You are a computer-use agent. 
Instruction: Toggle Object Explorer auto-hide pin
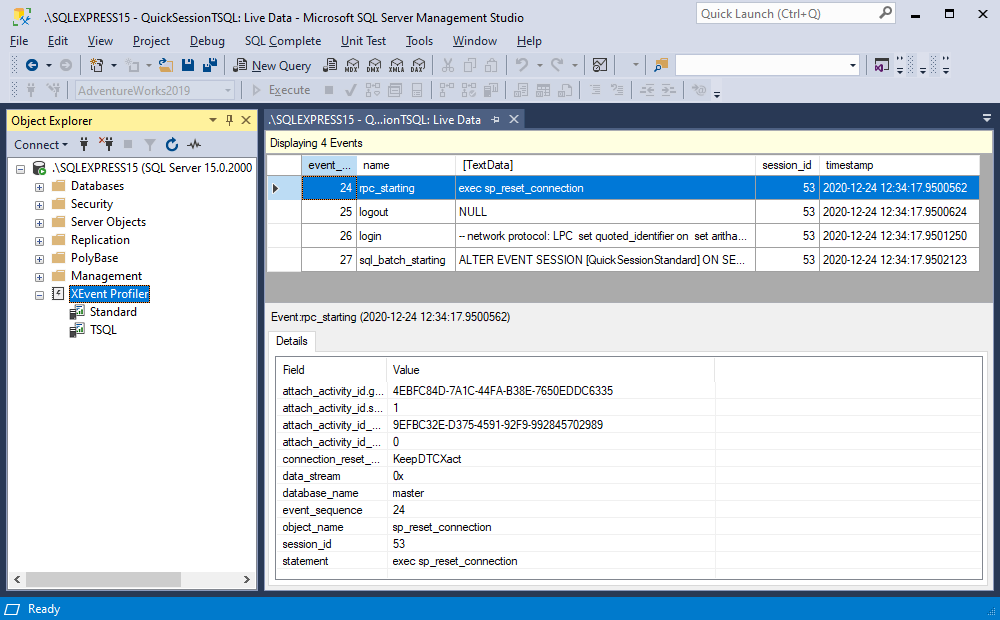click(230, 120)
